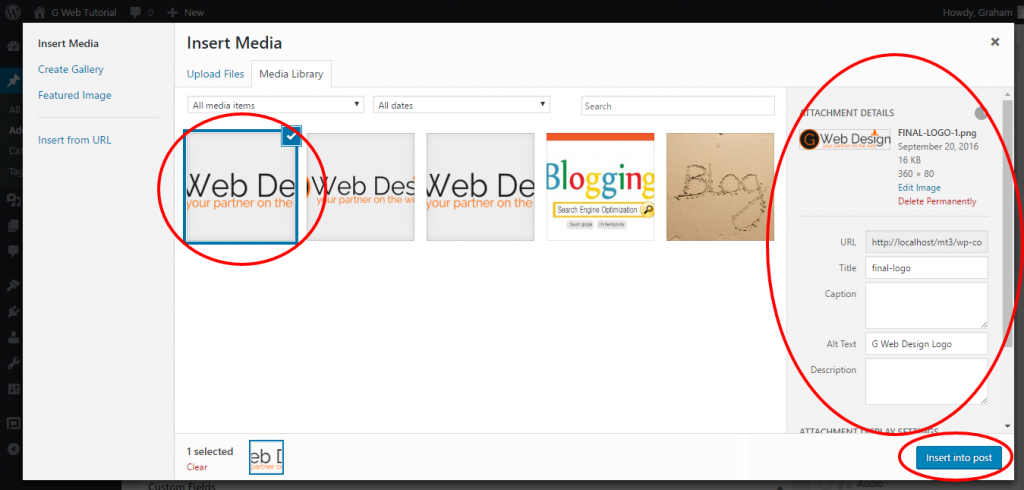The height and width of the screenshot is (490, 1024).
Task: Open Create Gallery in the left menu
Action: coord(71,69)
